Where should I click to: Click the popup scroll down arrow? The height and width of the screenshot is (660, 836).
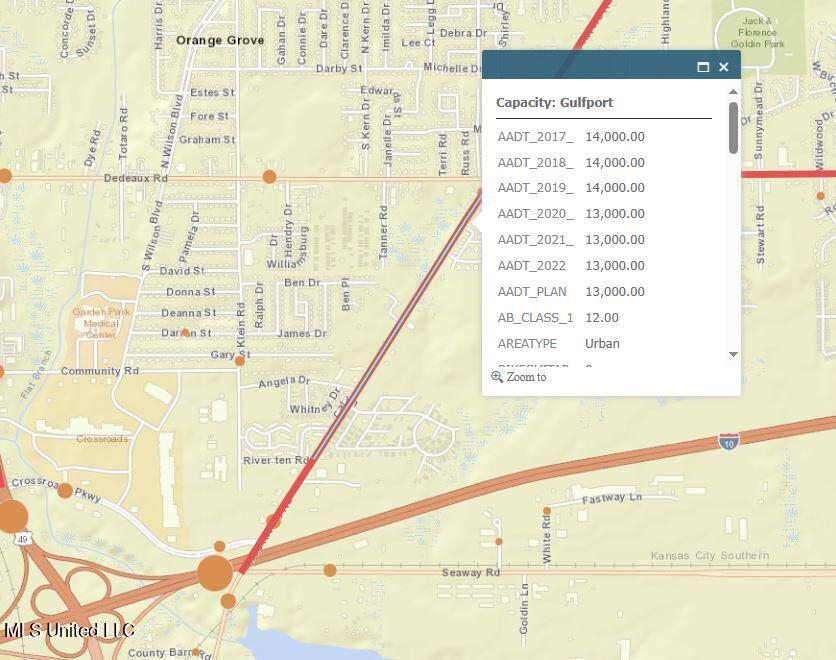pyautogui.click(x=733, y=354)
